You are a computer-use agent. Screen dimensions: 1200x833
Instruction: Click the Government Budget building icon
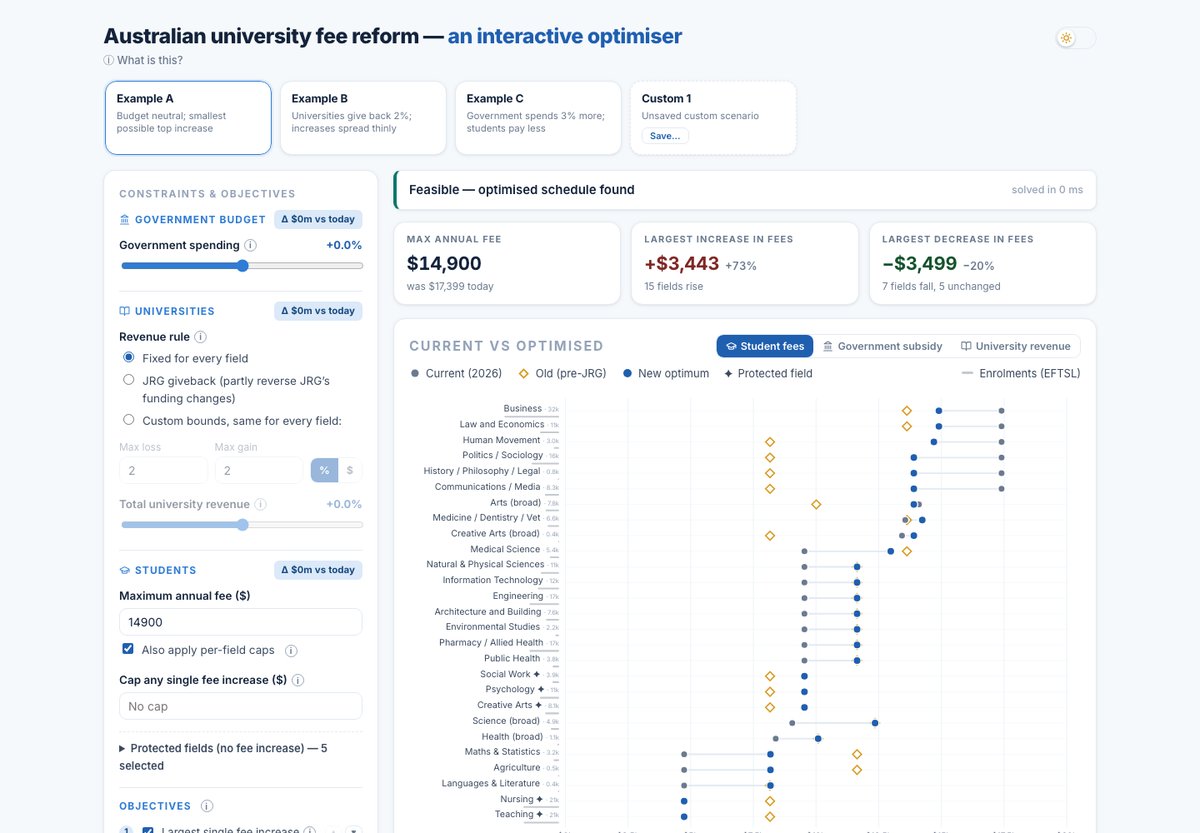124,220
